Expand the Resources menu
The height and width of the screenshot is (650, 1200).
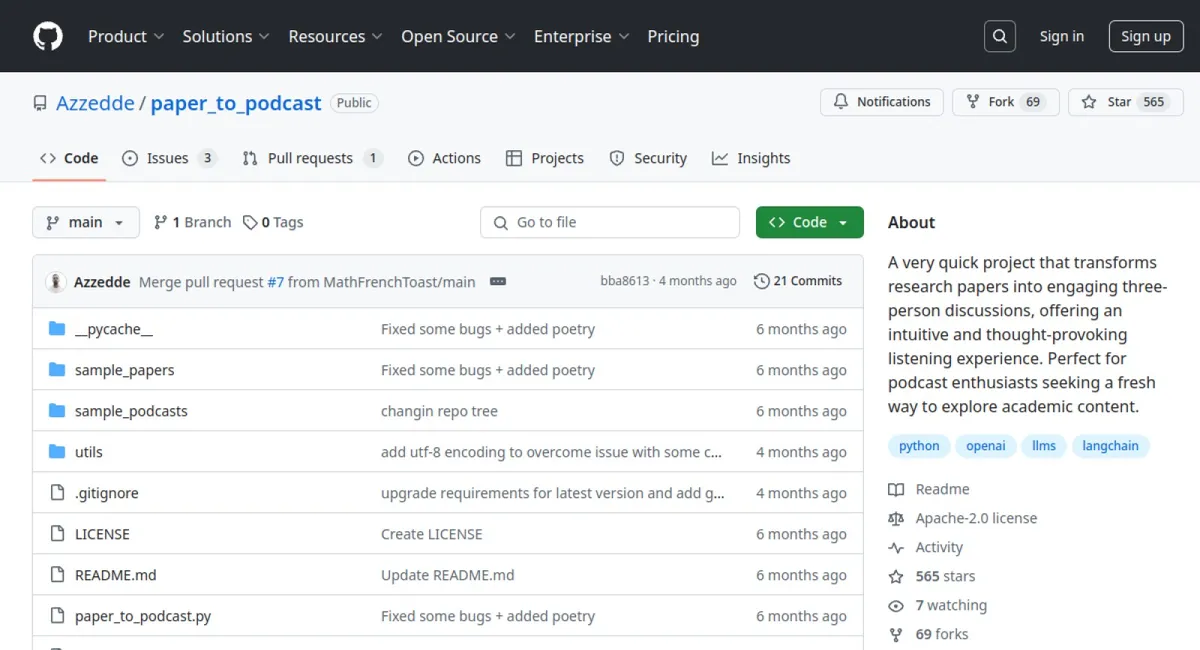[336, 36]
